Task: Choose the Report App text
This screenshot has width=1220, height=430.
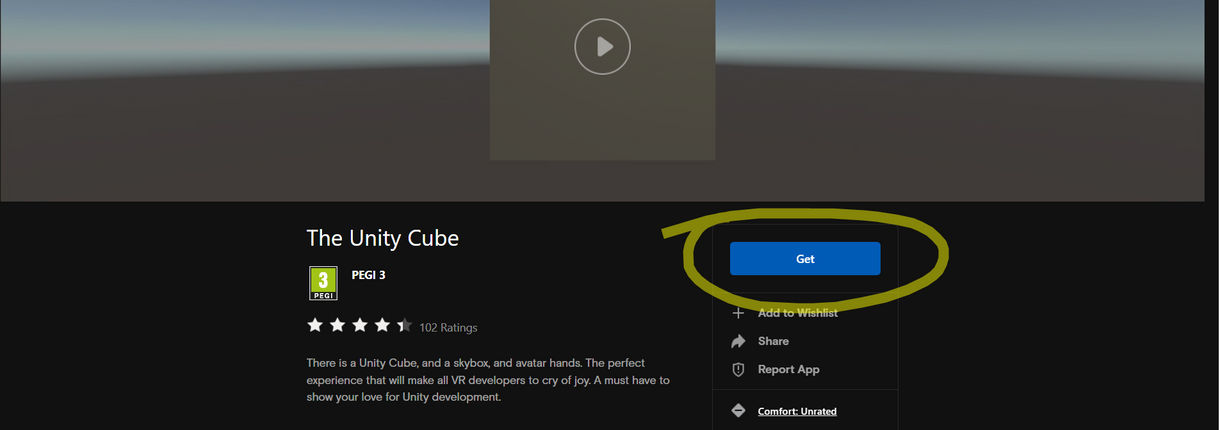Action: tap(788, 369)
